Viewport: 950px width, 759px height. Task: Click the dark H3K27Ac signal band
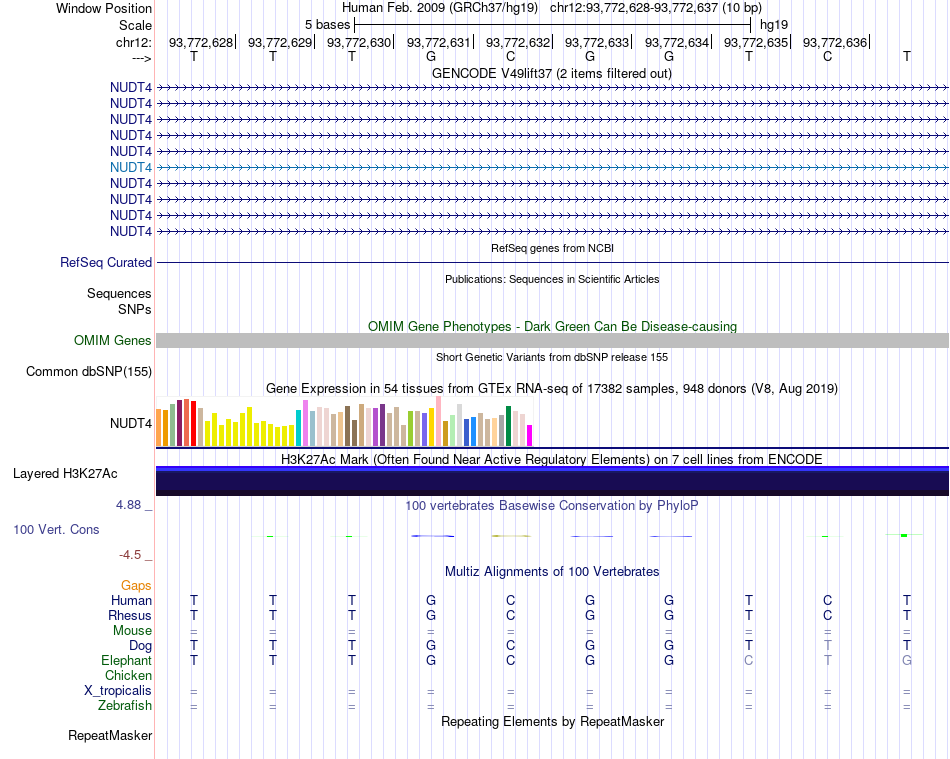point(552,481)
